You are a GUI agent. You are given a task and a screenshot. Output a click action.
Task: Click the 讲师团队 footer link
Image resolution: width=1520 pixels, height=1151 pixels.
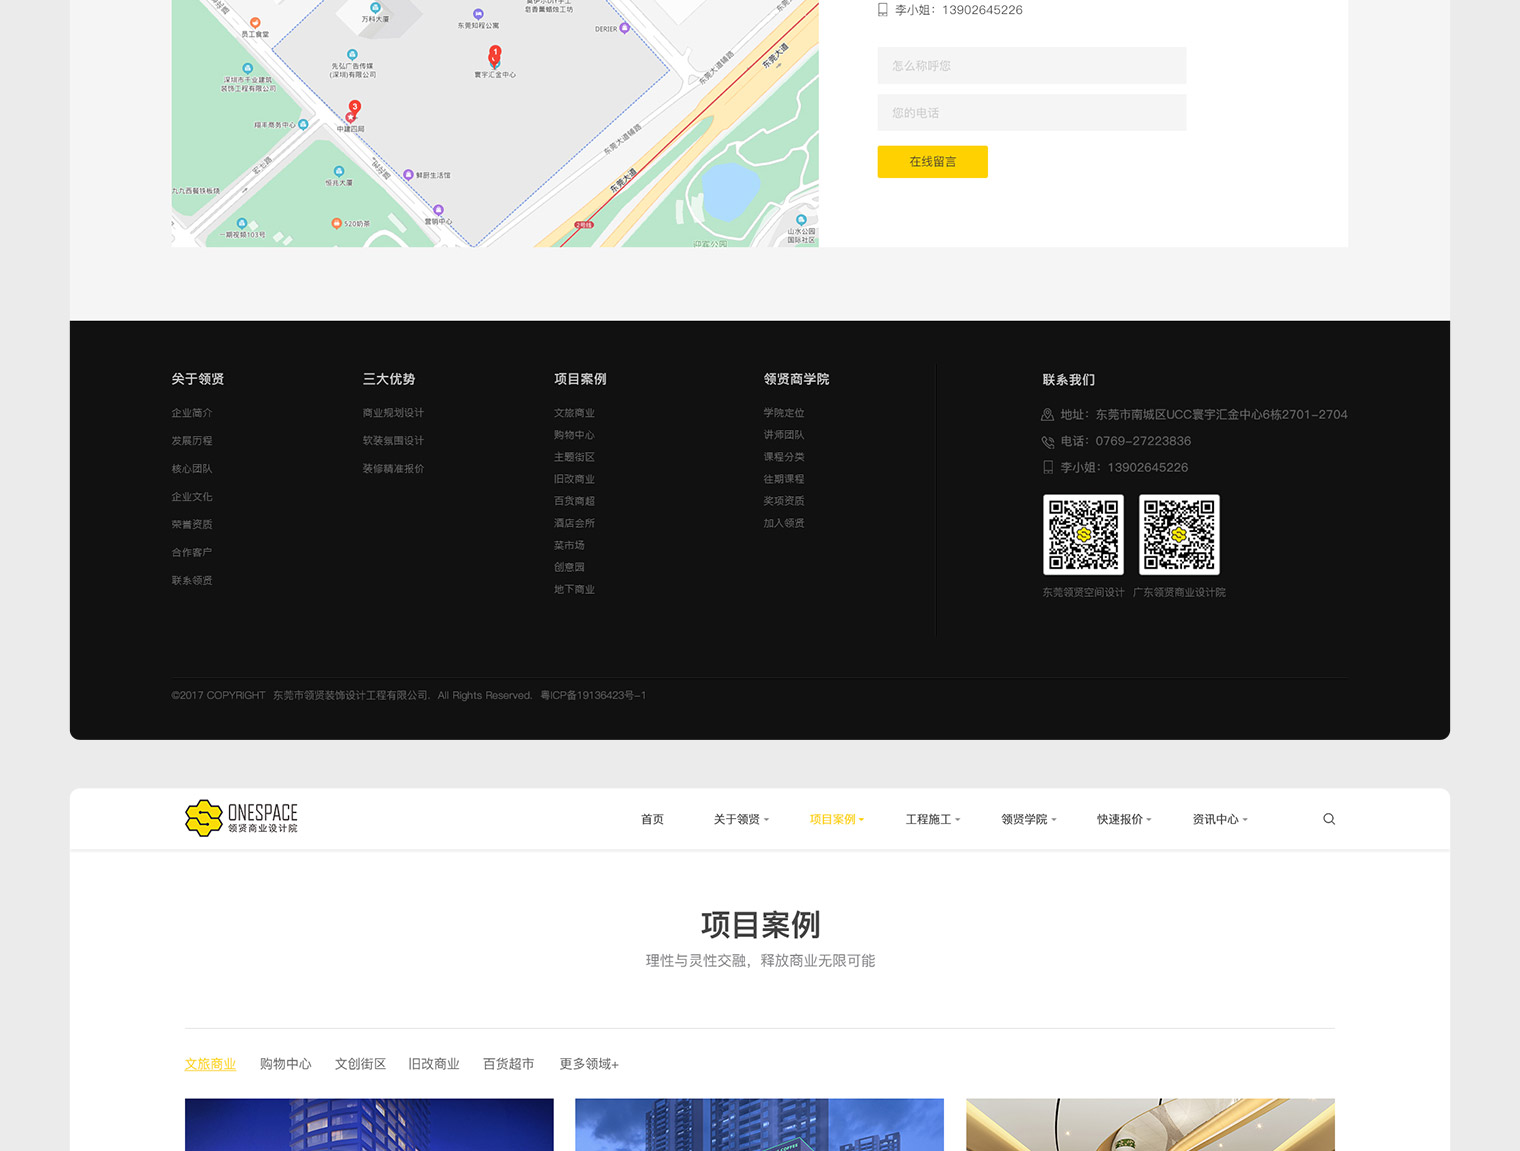click(783, 435)
